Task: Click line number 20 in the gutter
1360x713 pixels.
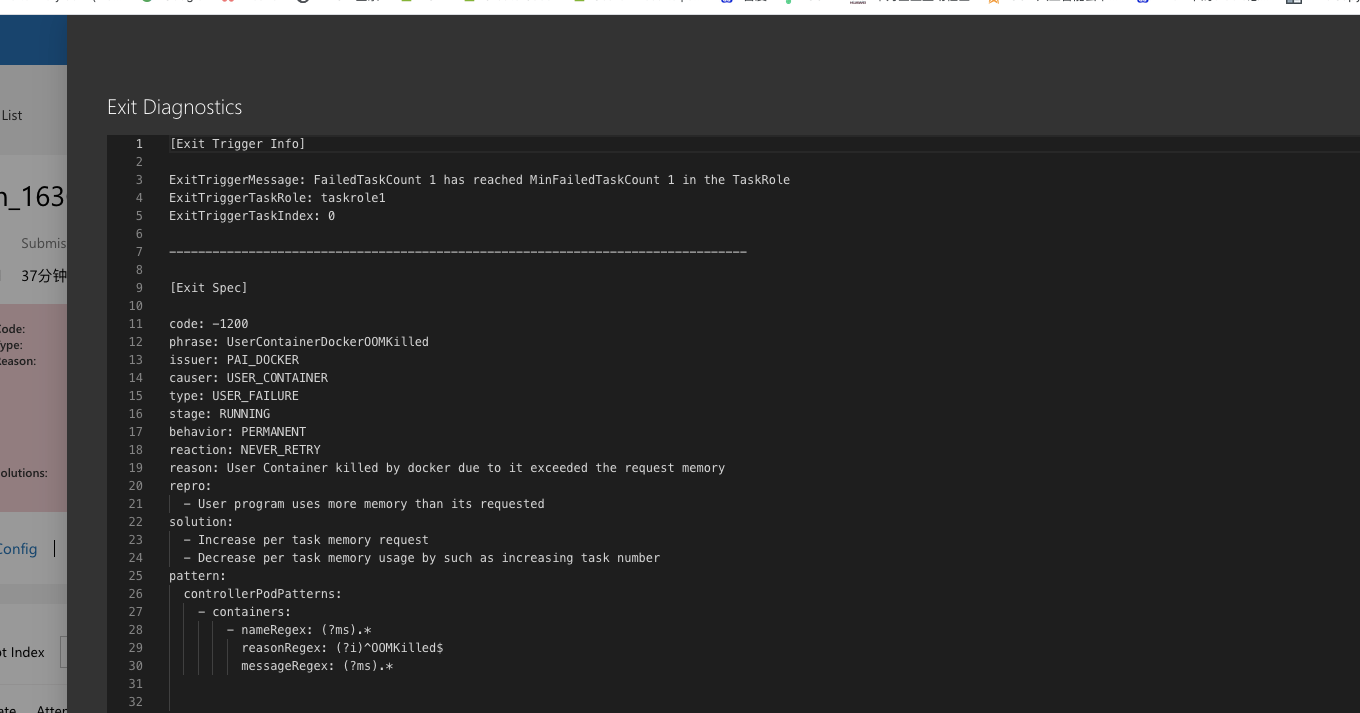Action: click(136, 486)
